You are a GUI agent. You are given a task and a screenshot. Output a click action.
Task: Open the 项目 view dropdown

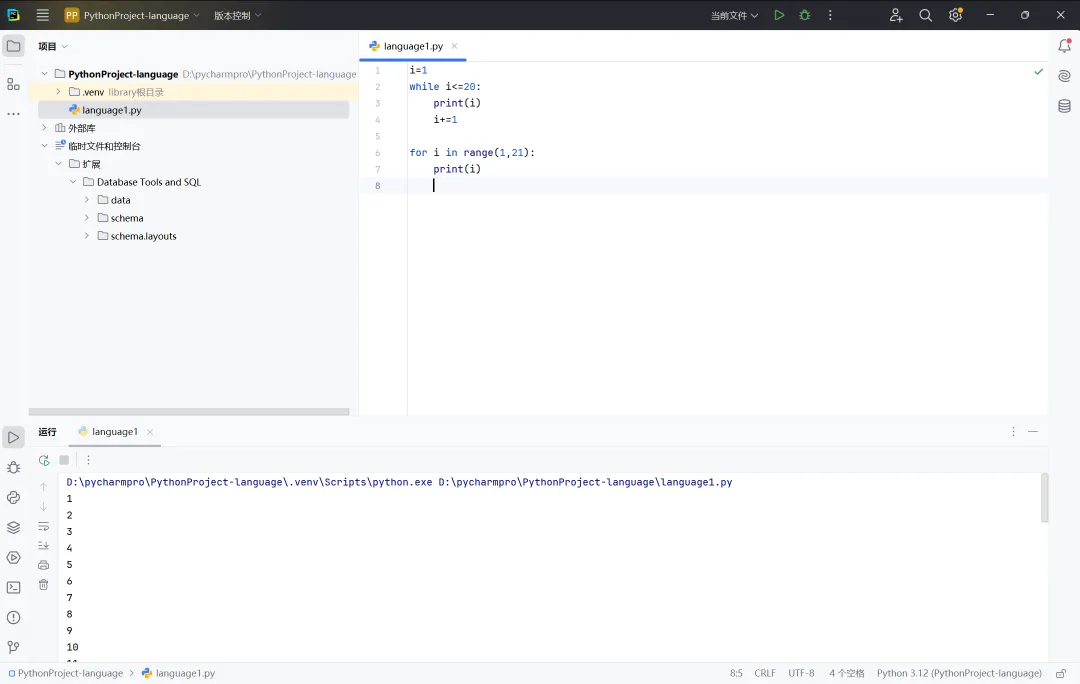(x=53, y=46)
